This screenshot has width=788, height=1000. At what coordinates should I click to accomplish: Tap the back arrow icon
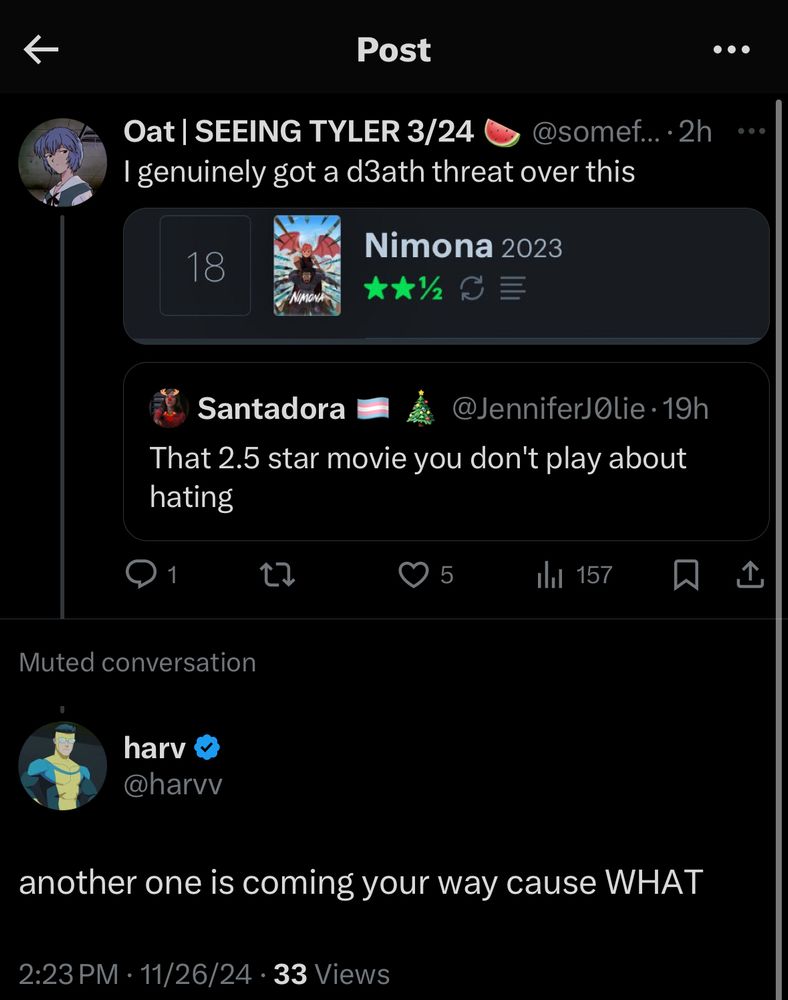[41, 50]
